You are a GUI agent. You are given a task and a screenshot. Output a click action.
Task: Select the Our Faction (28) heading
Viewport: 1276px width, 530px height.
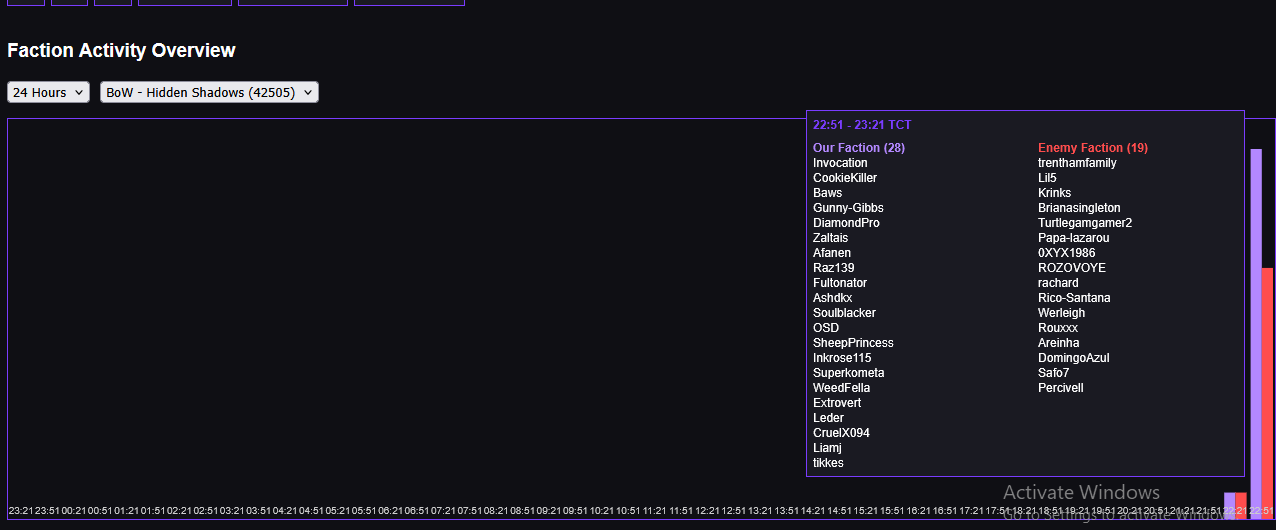(858, 148)
